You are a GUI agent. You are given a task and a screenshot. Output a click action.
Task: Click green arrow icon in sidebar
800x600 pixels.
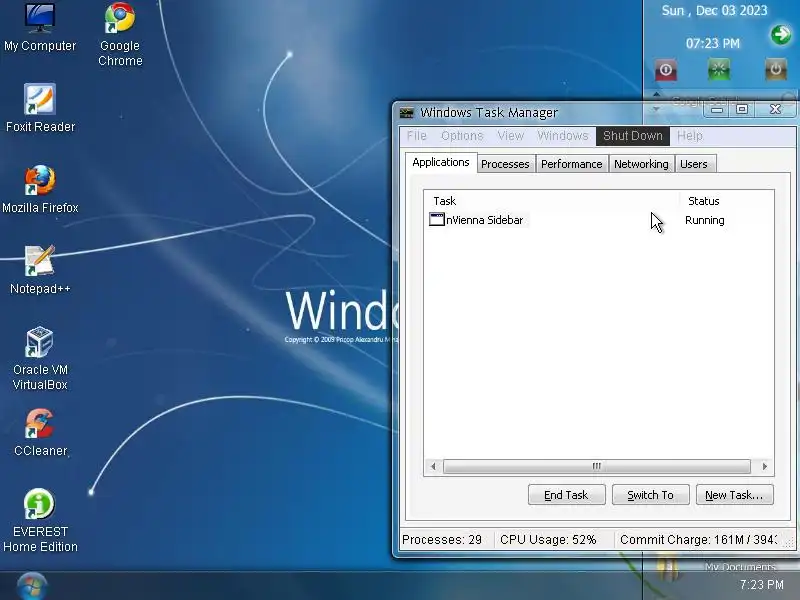(781, 35)
